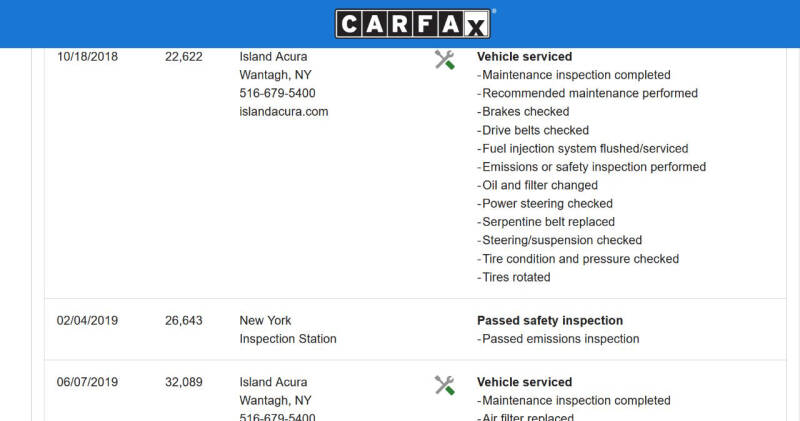Click wrench service icon for 10/18/2018 record
The width and height of the screenshot is (800, 421).
coord(444,60)
